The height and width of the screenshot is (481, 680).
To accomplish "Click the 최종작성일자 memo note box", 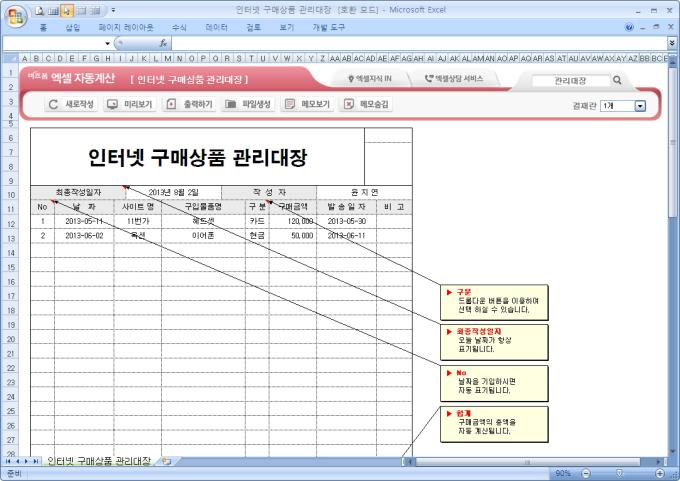I will coord(494,342).
